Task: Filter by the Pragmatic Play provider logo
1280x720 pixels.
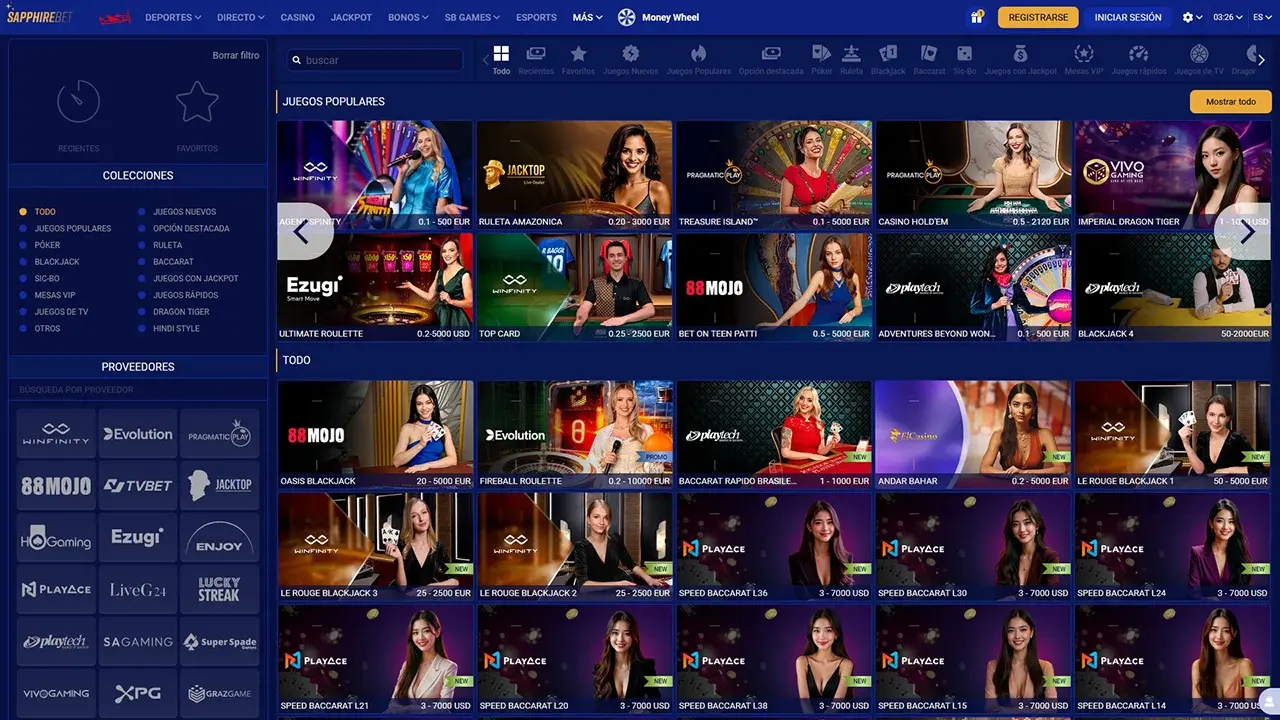Action: (219, 433)
